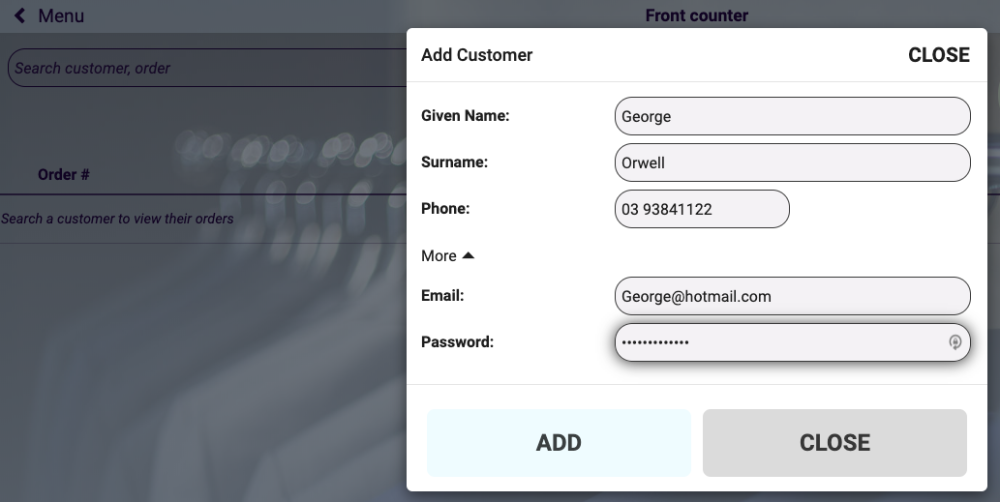Dismiss dialog with top-right CLOSE link

coord(938,56)
